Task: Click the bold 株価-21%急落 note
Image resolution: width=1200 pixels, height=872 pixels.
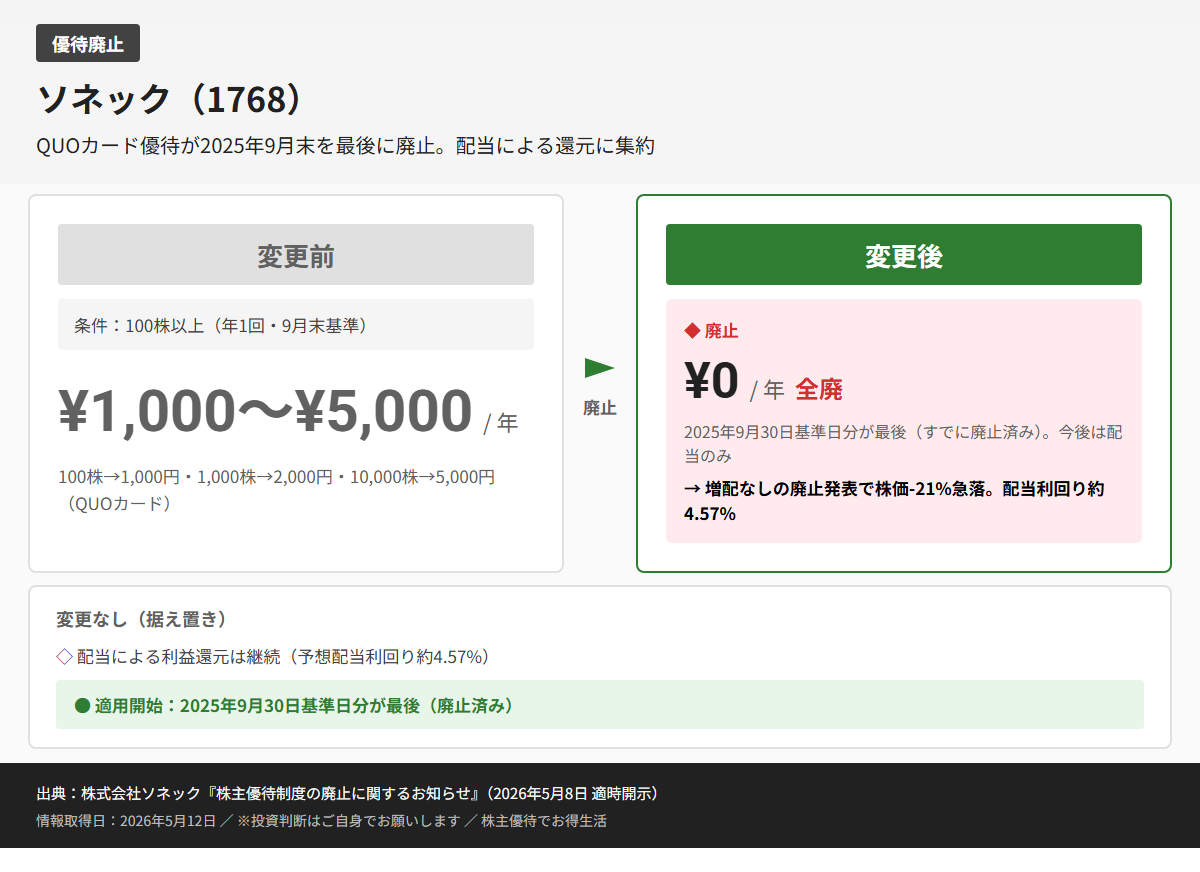Action: (x=895, y=501)
